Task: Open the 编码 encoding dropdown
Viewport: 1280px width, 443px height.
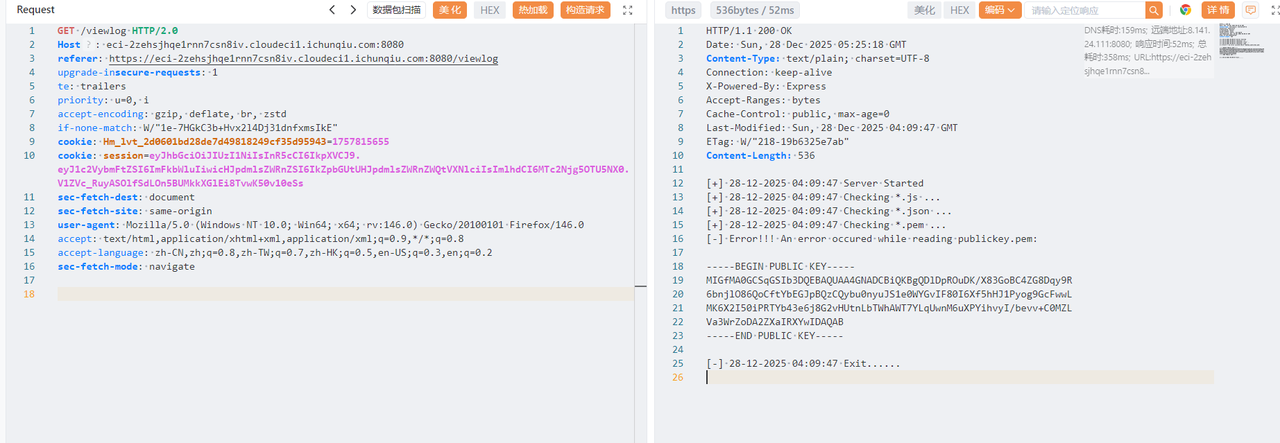Action: tap(999, 10)
